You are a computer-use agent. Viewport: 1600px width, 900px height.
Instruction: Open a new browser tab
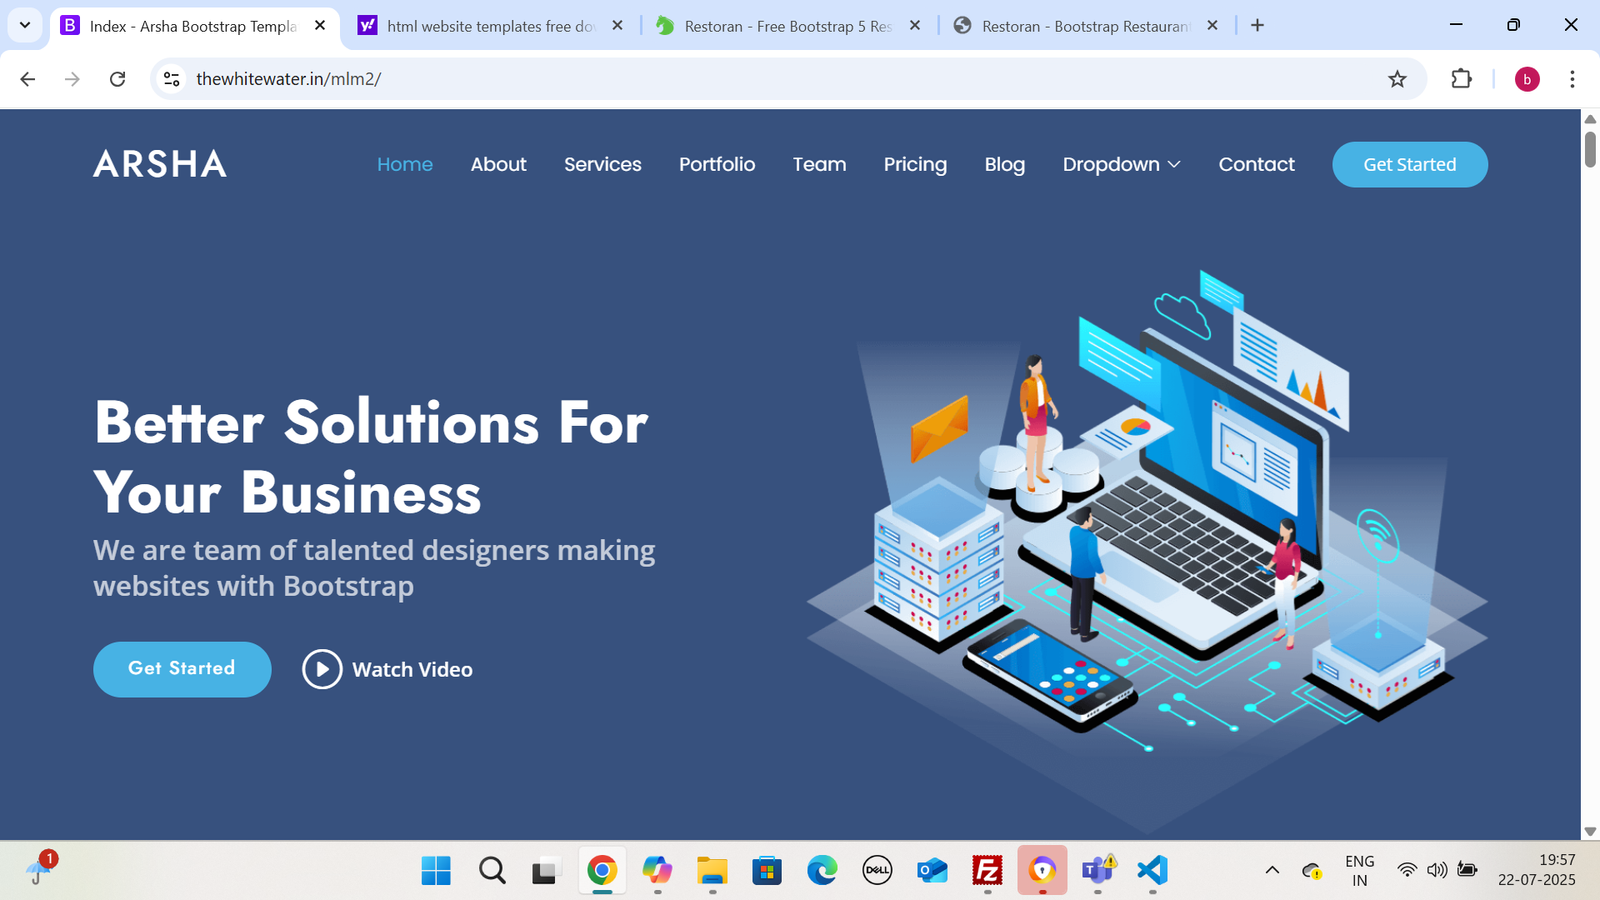[1257, 25]
